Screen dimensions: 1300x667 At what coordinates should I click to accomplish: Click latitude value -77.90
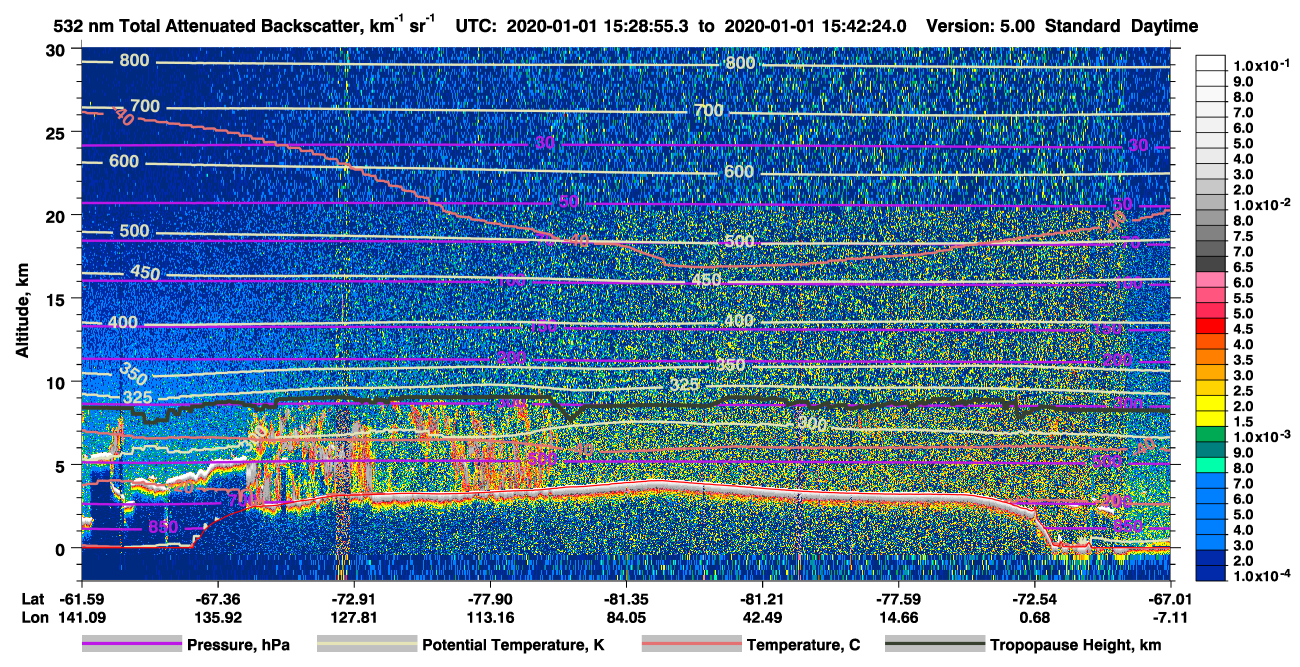[x=490, y=599]
